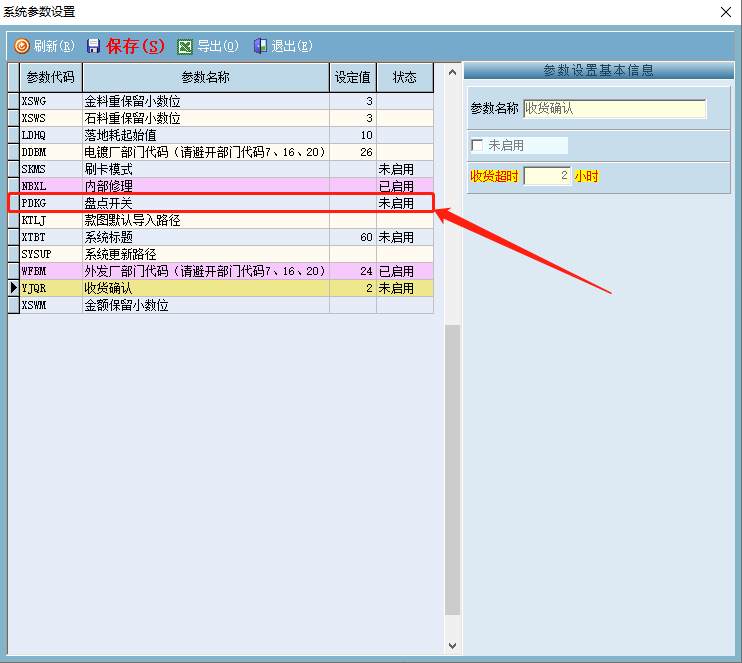Click 未启用 status in PDKG row
The height and width of the screenshot is (663, 742).
[405, 203]
